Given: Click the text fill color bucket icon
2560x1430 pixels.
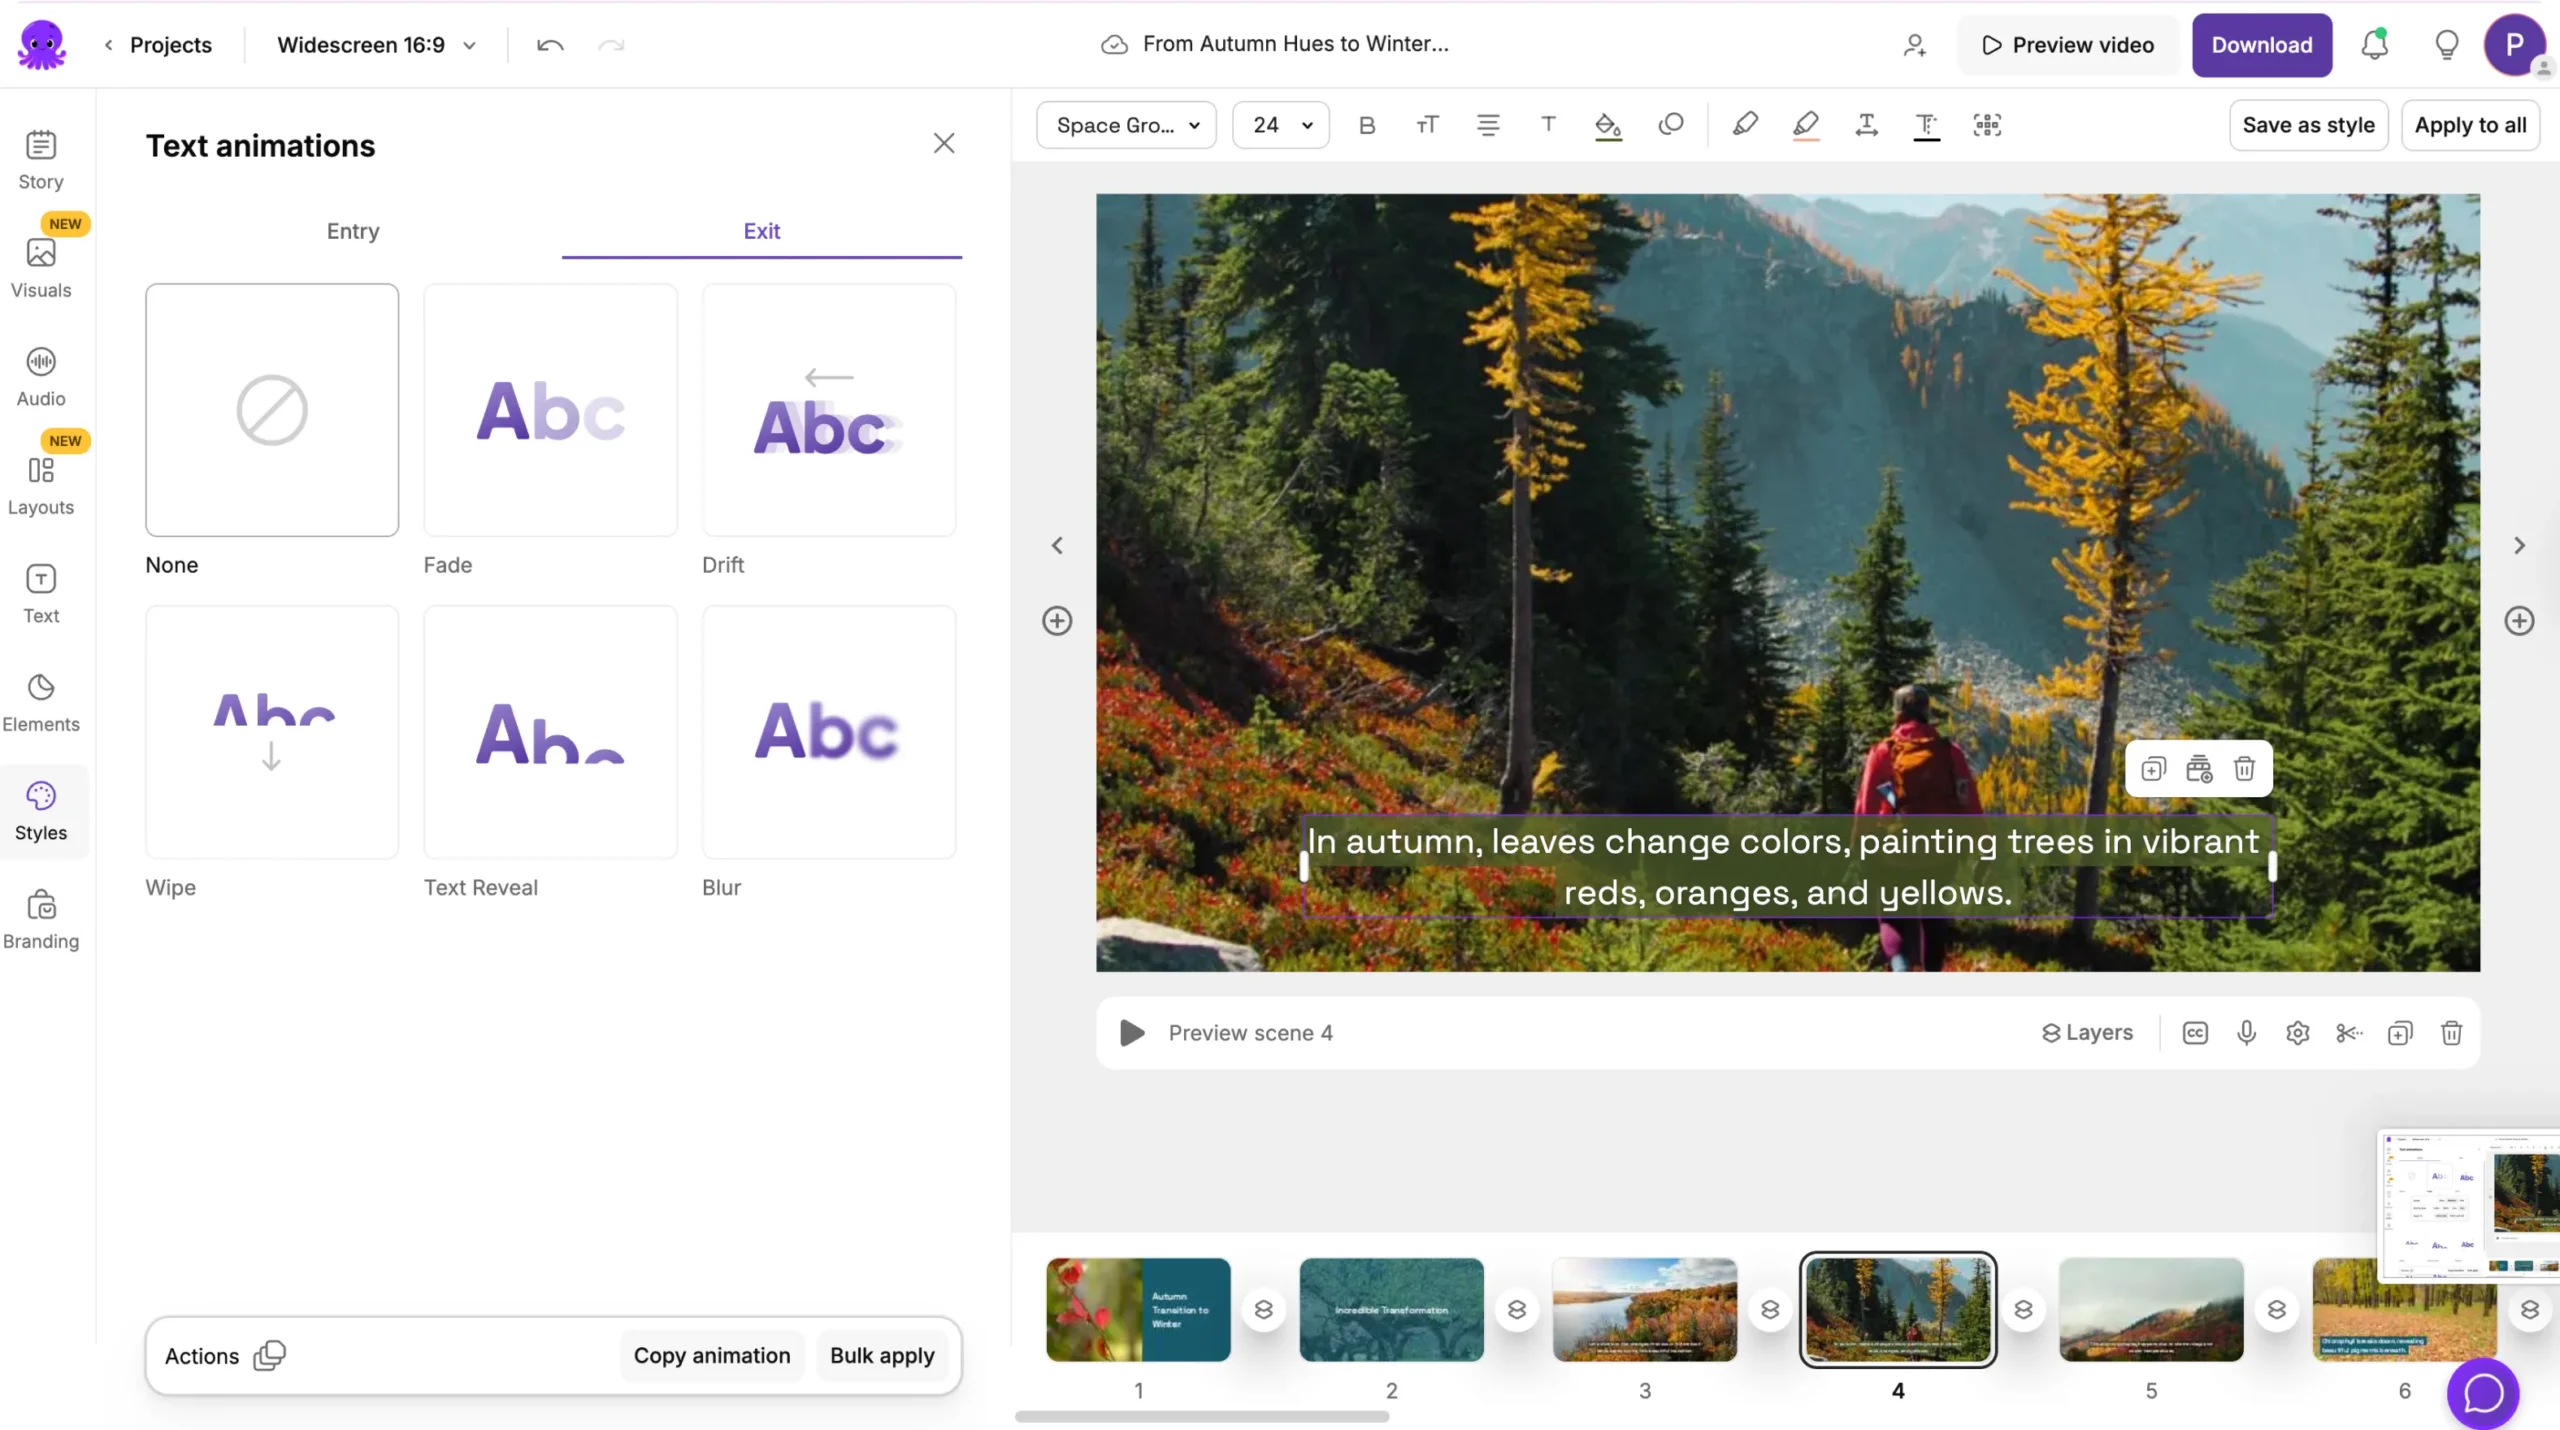Looking at the screenshot, I should 1607,125.
